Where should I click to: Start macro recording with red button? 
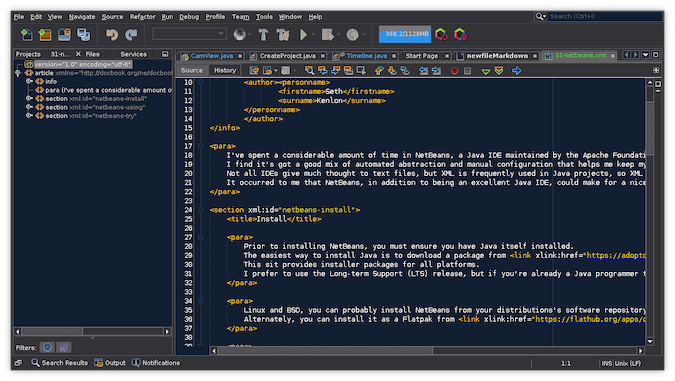point(455,71)
